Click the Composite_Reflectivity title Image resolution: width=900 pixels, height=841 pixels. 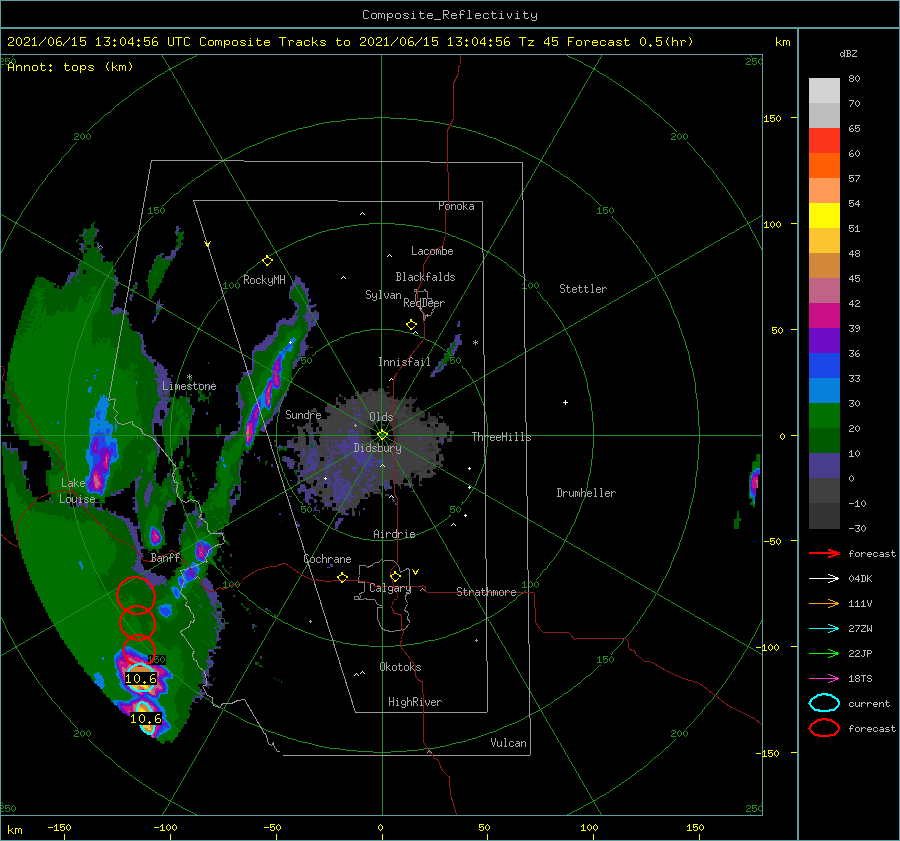point(450,15)
